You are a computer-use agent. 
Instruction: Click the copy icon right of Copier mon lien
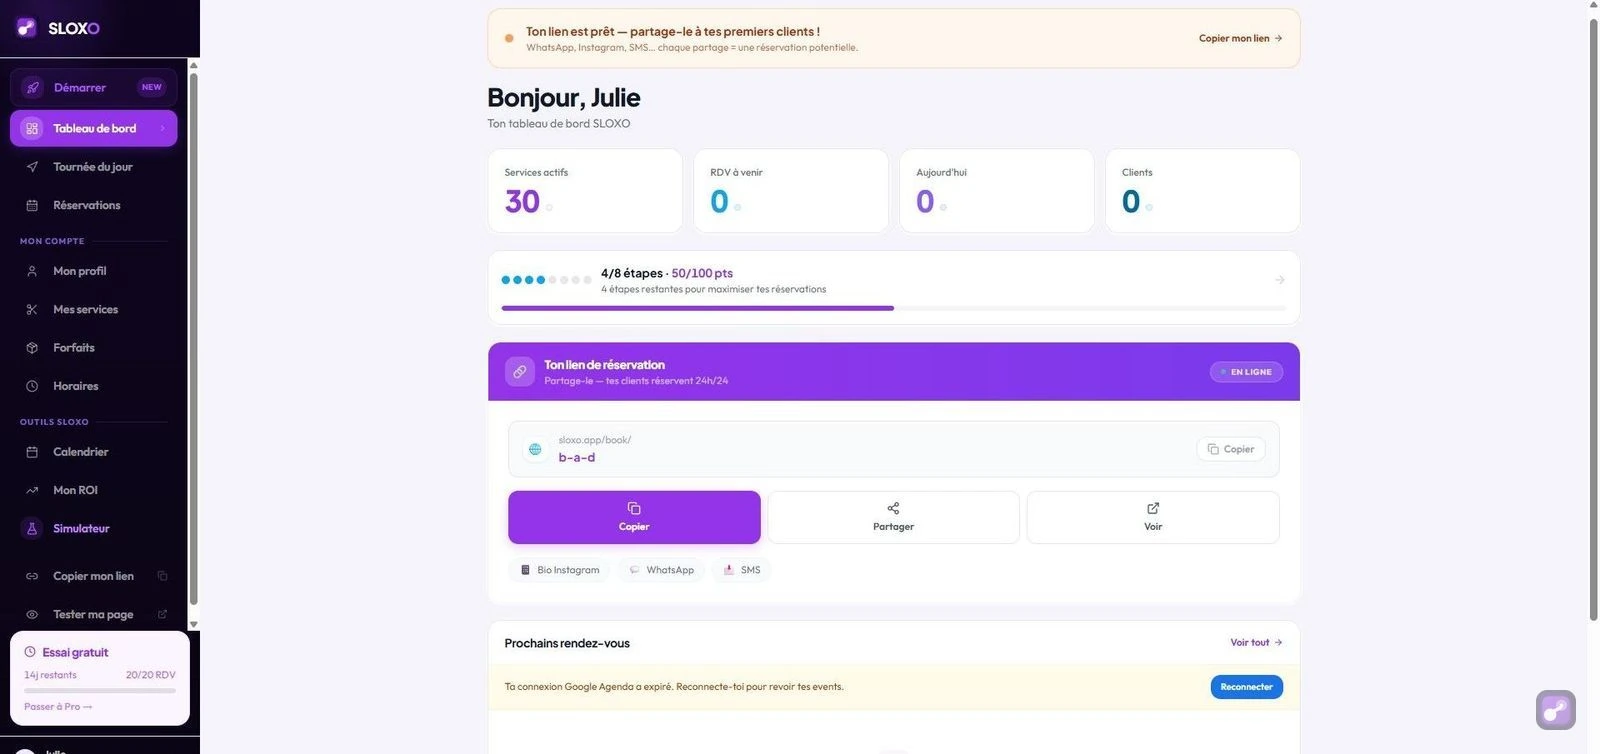pos(162,576)
